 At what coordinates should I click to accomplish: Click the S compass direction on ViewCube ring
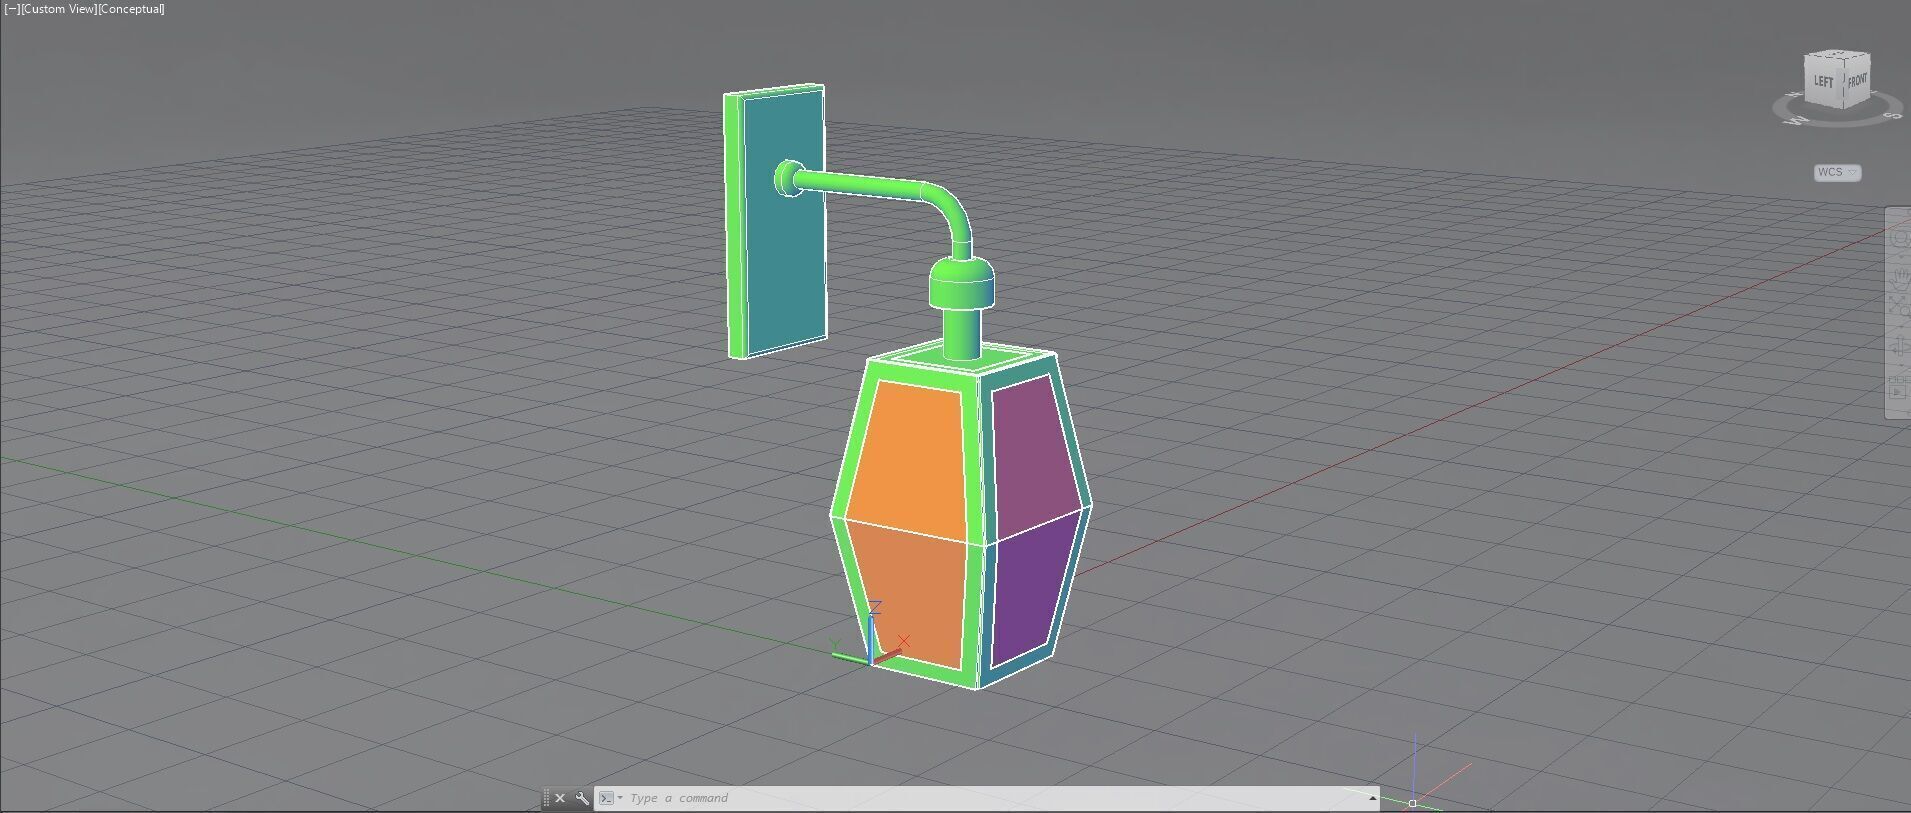(1891, 115)
